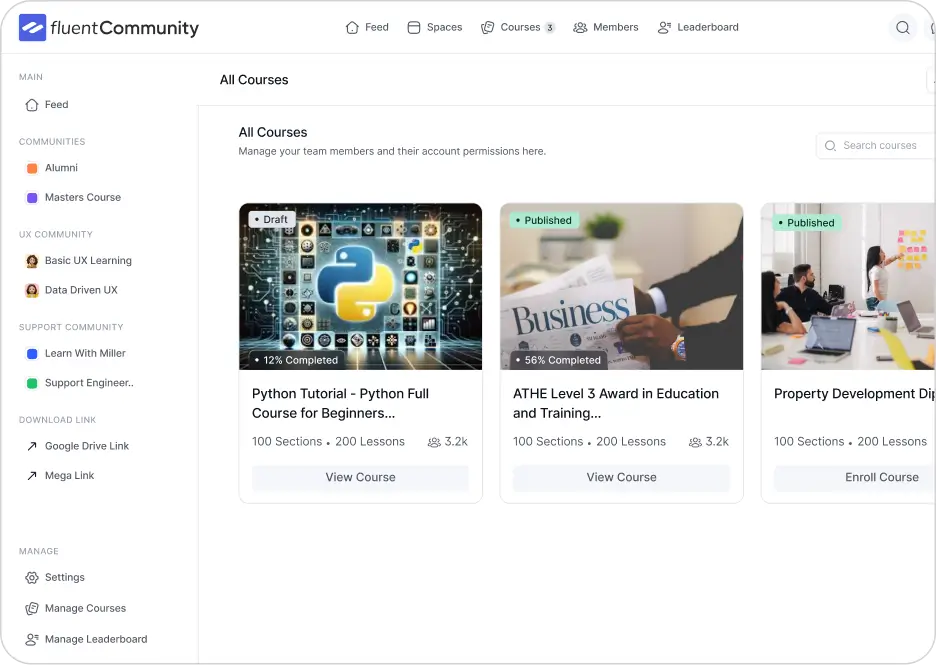Open the search with the magnifier icon

[903, 28]
